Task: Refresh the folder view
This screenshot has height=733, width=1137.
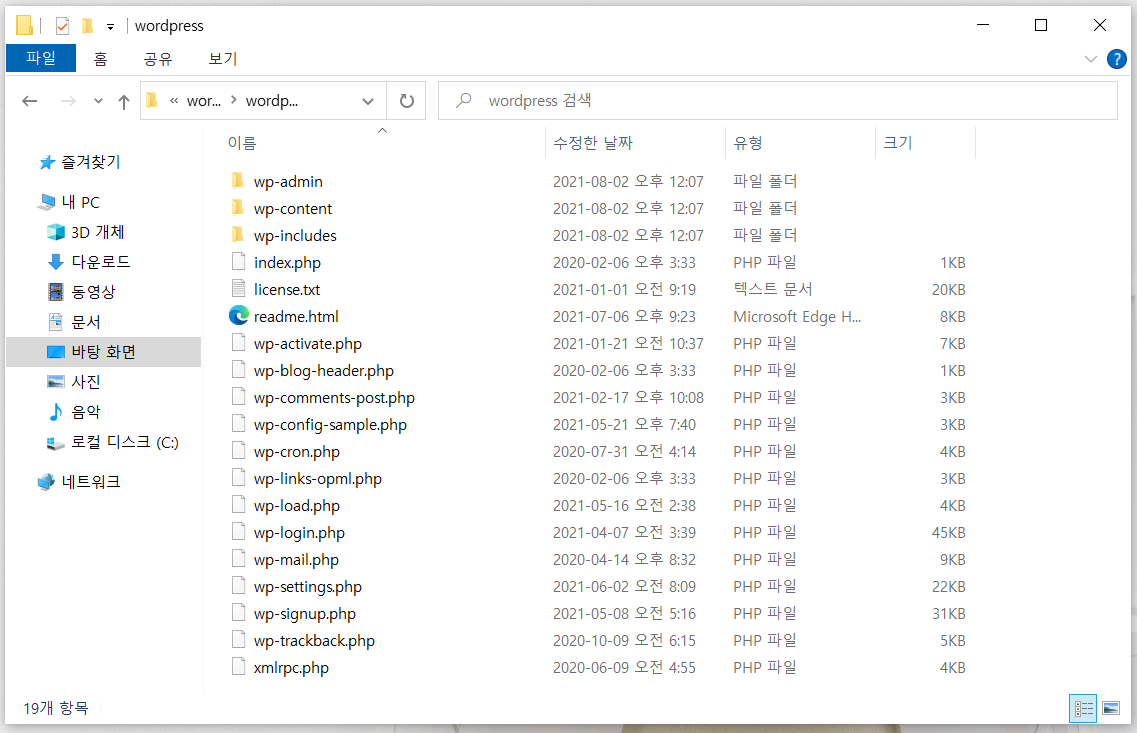Action: (x=407, y=101)
